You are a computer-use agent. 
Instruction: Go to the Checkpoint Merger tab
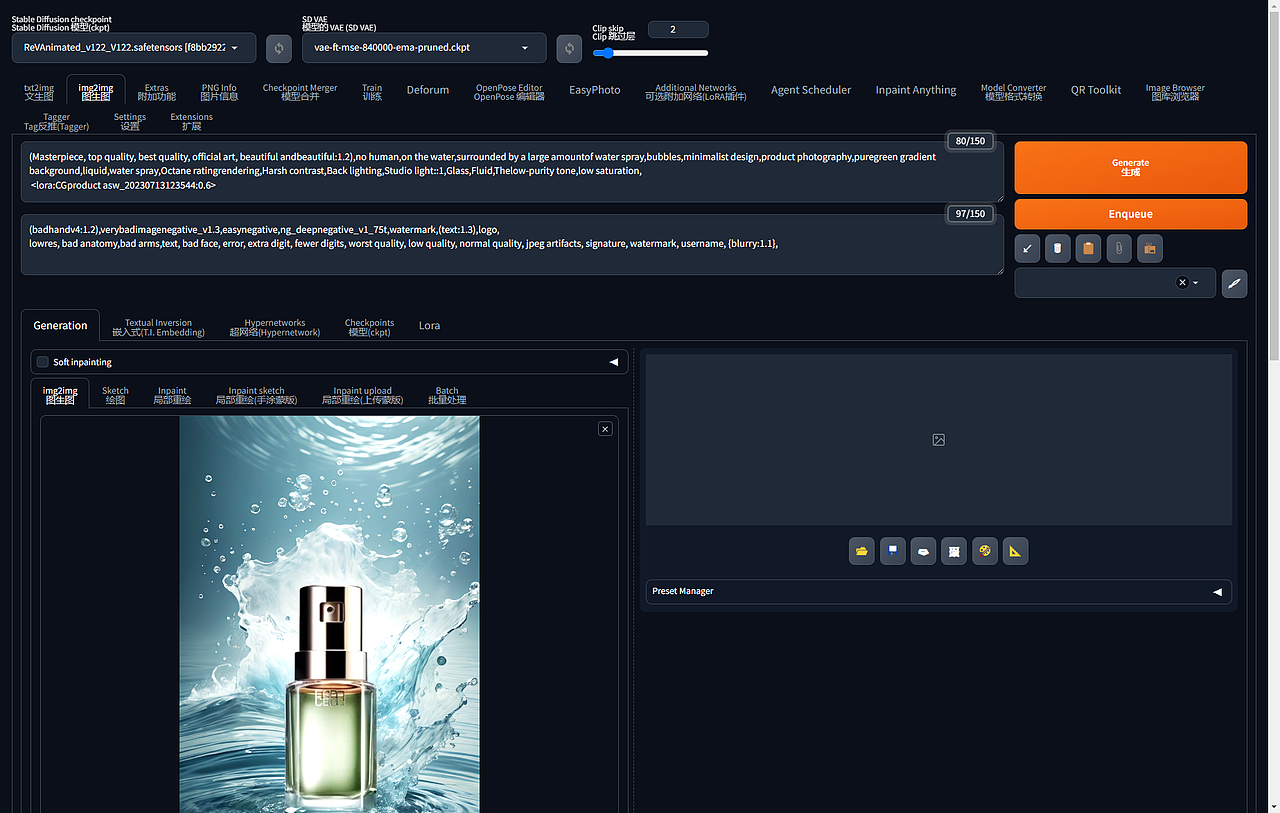tap(300, 92)
